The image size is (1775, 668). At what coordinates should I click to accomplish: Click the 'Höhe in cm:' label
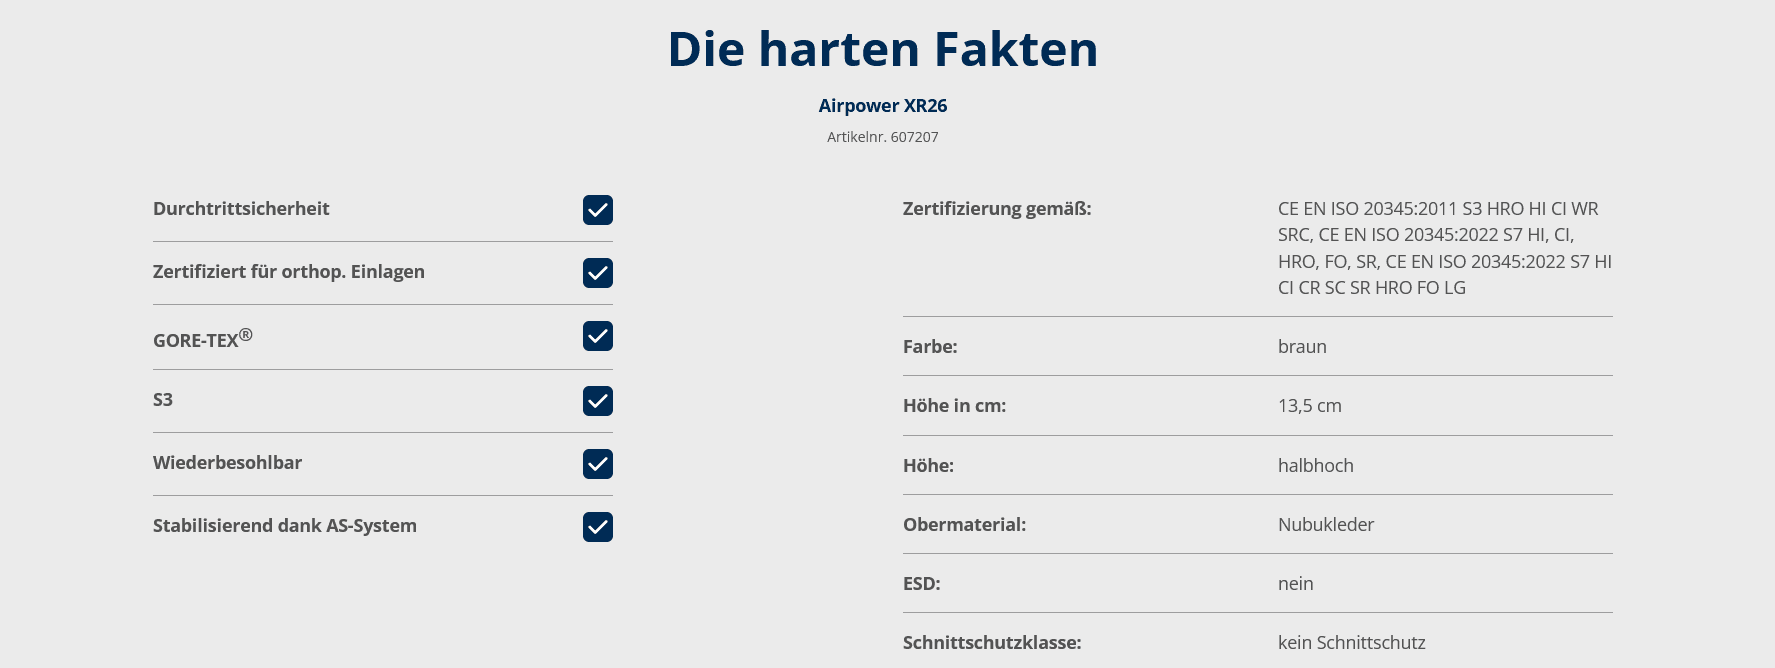954,406
